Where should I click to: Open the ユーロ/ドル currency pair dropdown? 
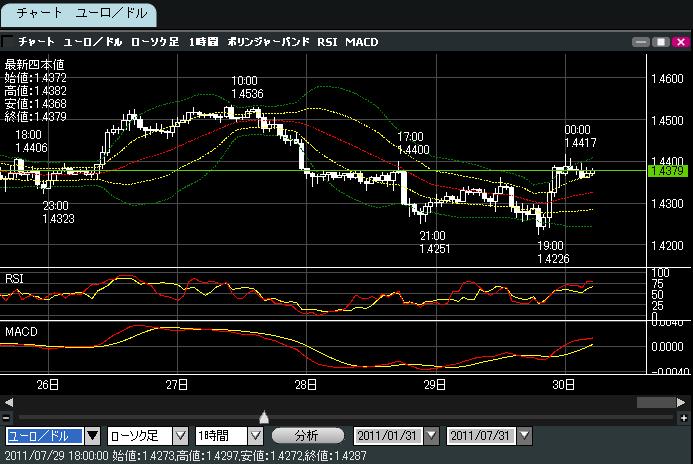pyautogui.click(x=93, y=436)
